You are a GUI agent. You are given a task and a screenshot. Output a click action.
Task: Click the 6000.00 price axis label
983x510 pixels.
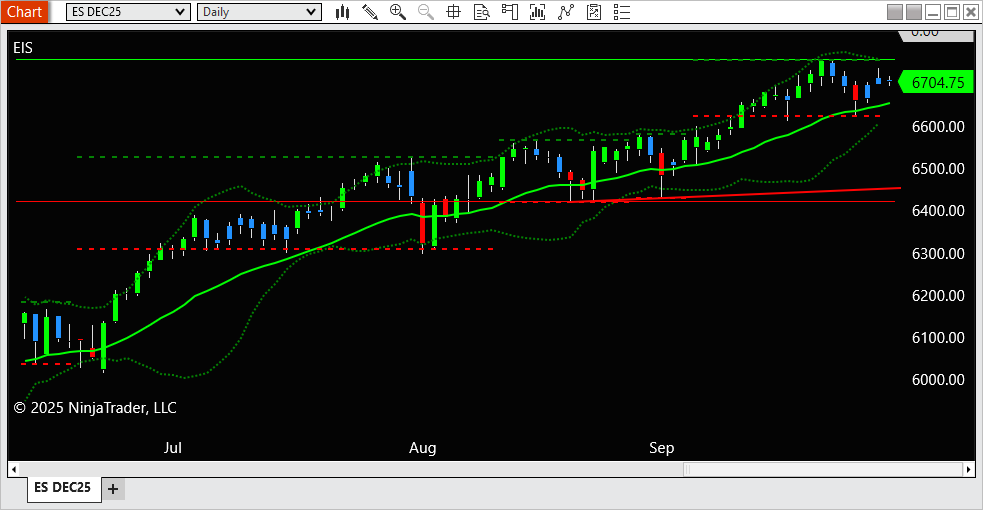(x=938, y=380)
